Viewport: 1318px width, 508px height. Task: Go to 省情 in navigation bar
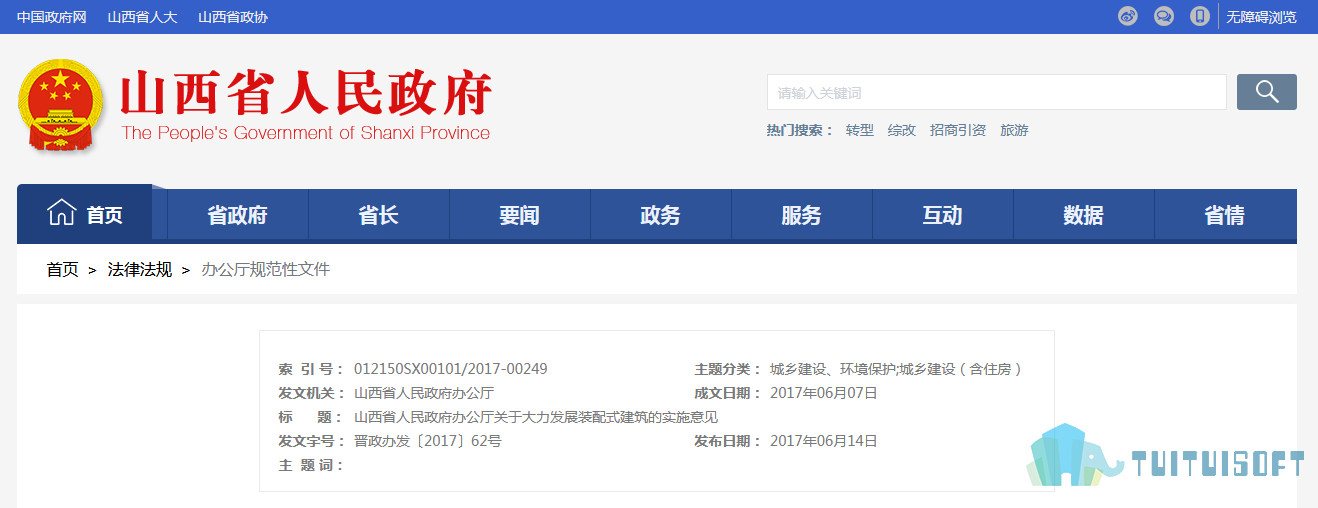coord(1225,215)
